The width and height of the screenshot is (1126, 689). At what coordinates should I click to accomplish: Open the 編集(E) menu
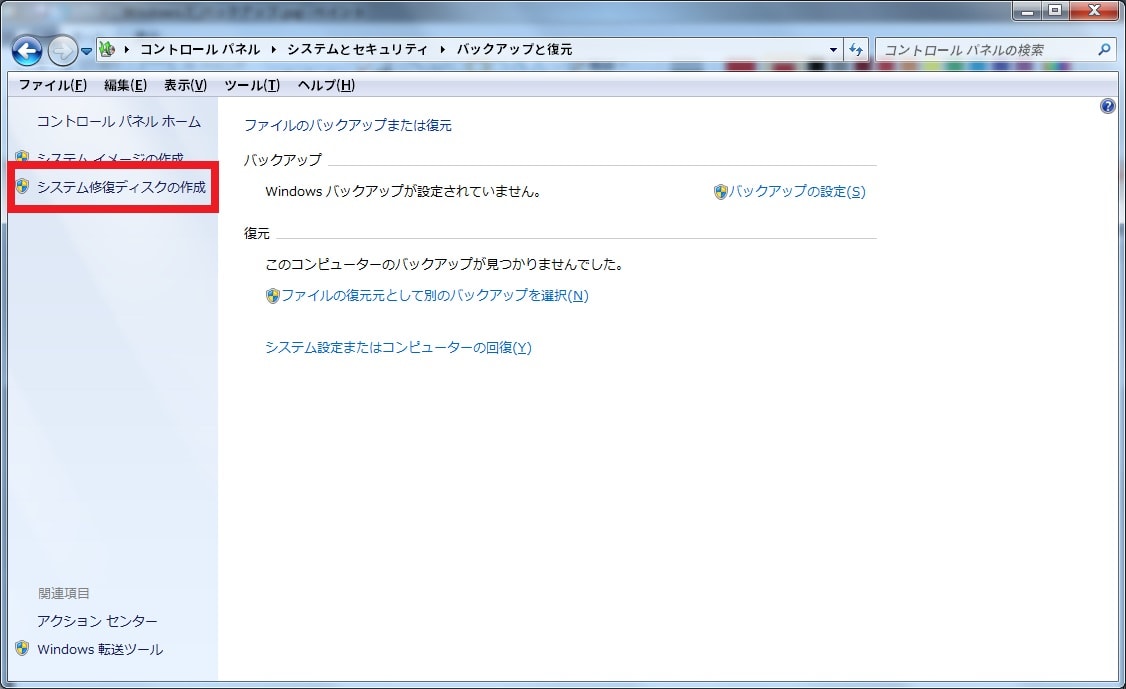pos(125,85)
